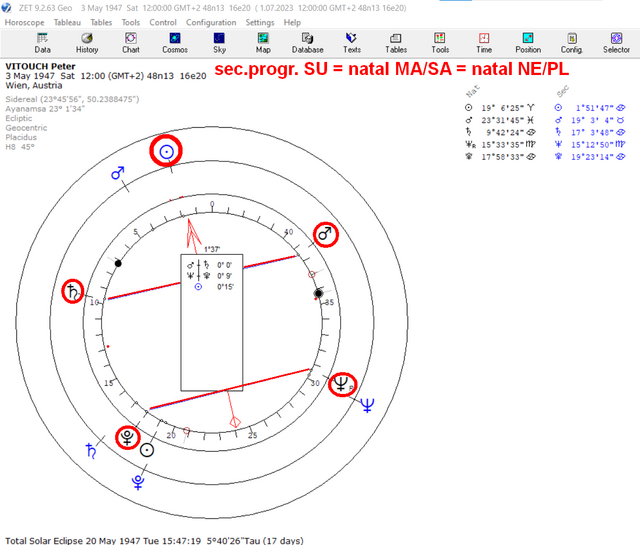The image size is (640, 545).
Task: Open the Tables toolbar icon
Action: click(396, 43)
